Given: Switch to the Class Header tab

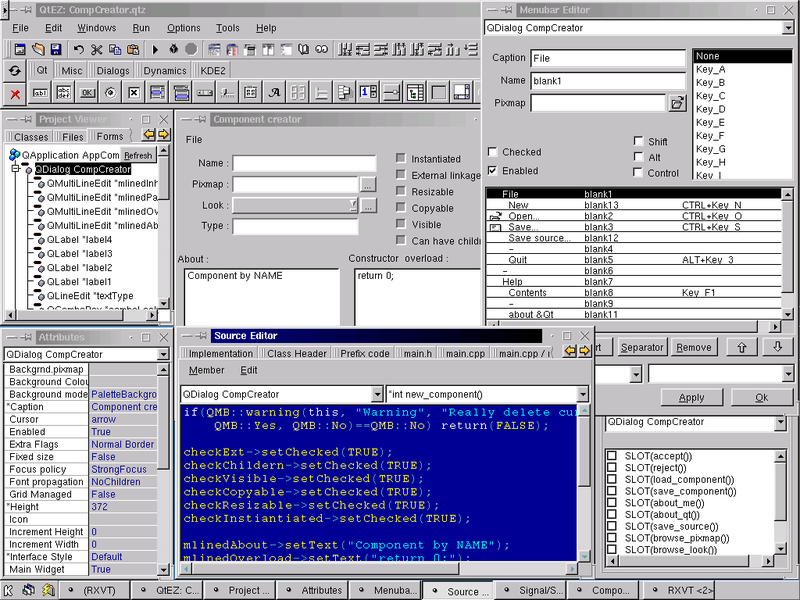Looking at the screenshot, I should point(296,353).
